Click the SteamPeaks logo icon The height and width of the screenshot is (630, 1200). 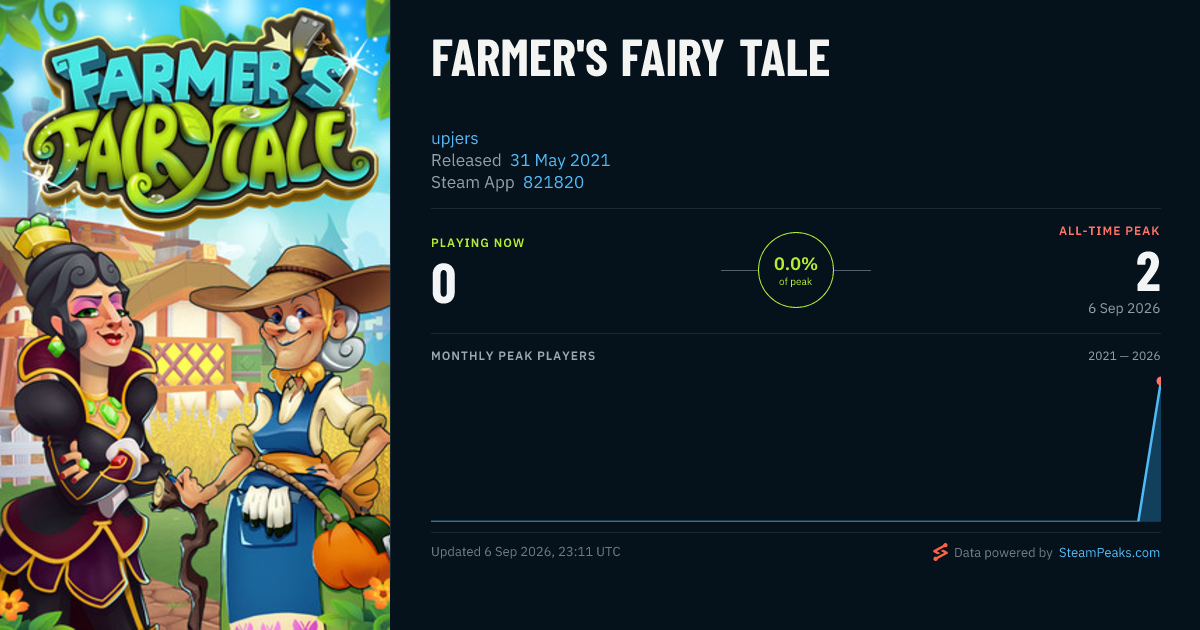tap(940, 552)
